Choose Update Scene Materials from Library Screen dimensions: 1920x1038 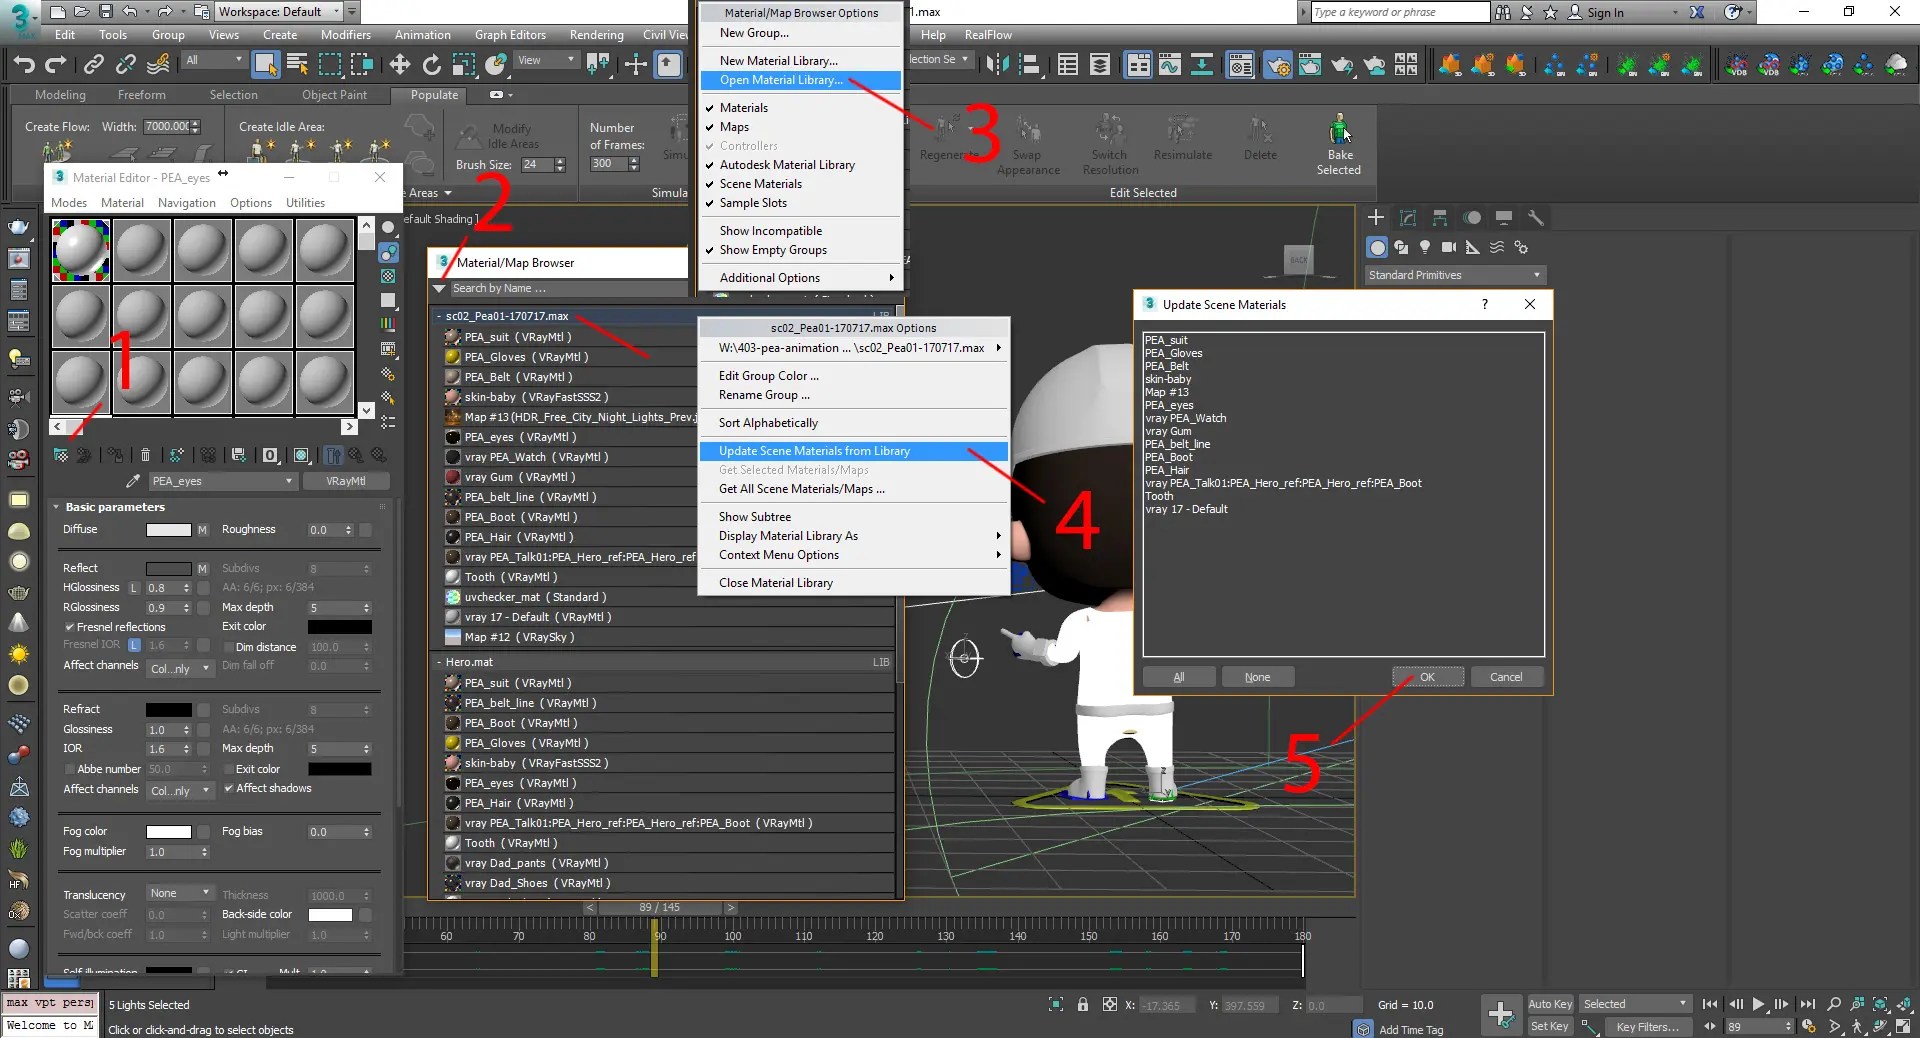813,451
